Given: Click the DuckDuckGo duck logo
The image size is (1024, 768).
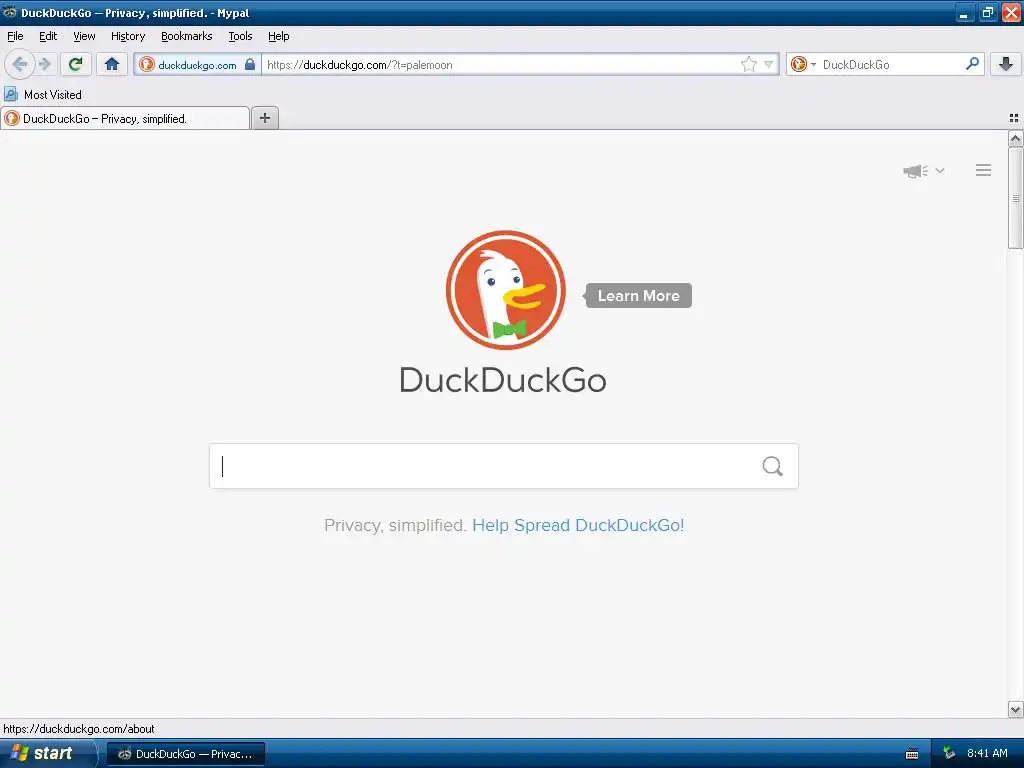Looking at the screenshot, I should coord(505,289).
